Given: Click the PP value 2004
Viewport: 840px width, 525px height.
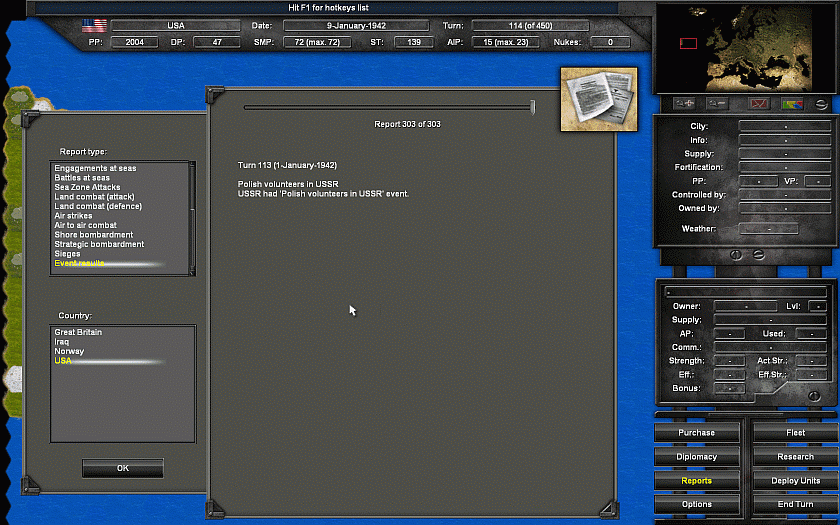Looking at the screenshot, I should coord(134,42).
